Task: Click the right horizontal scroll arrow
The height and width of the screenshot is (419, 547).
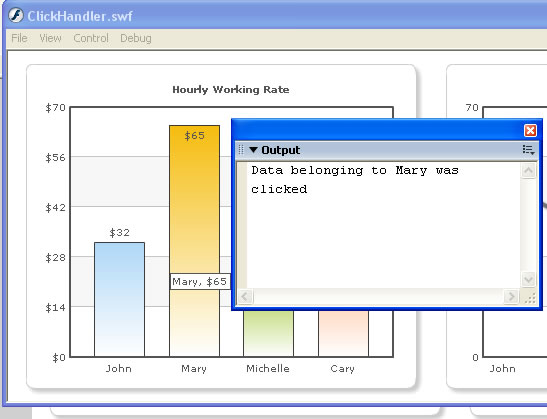Action: pos(511,297)
